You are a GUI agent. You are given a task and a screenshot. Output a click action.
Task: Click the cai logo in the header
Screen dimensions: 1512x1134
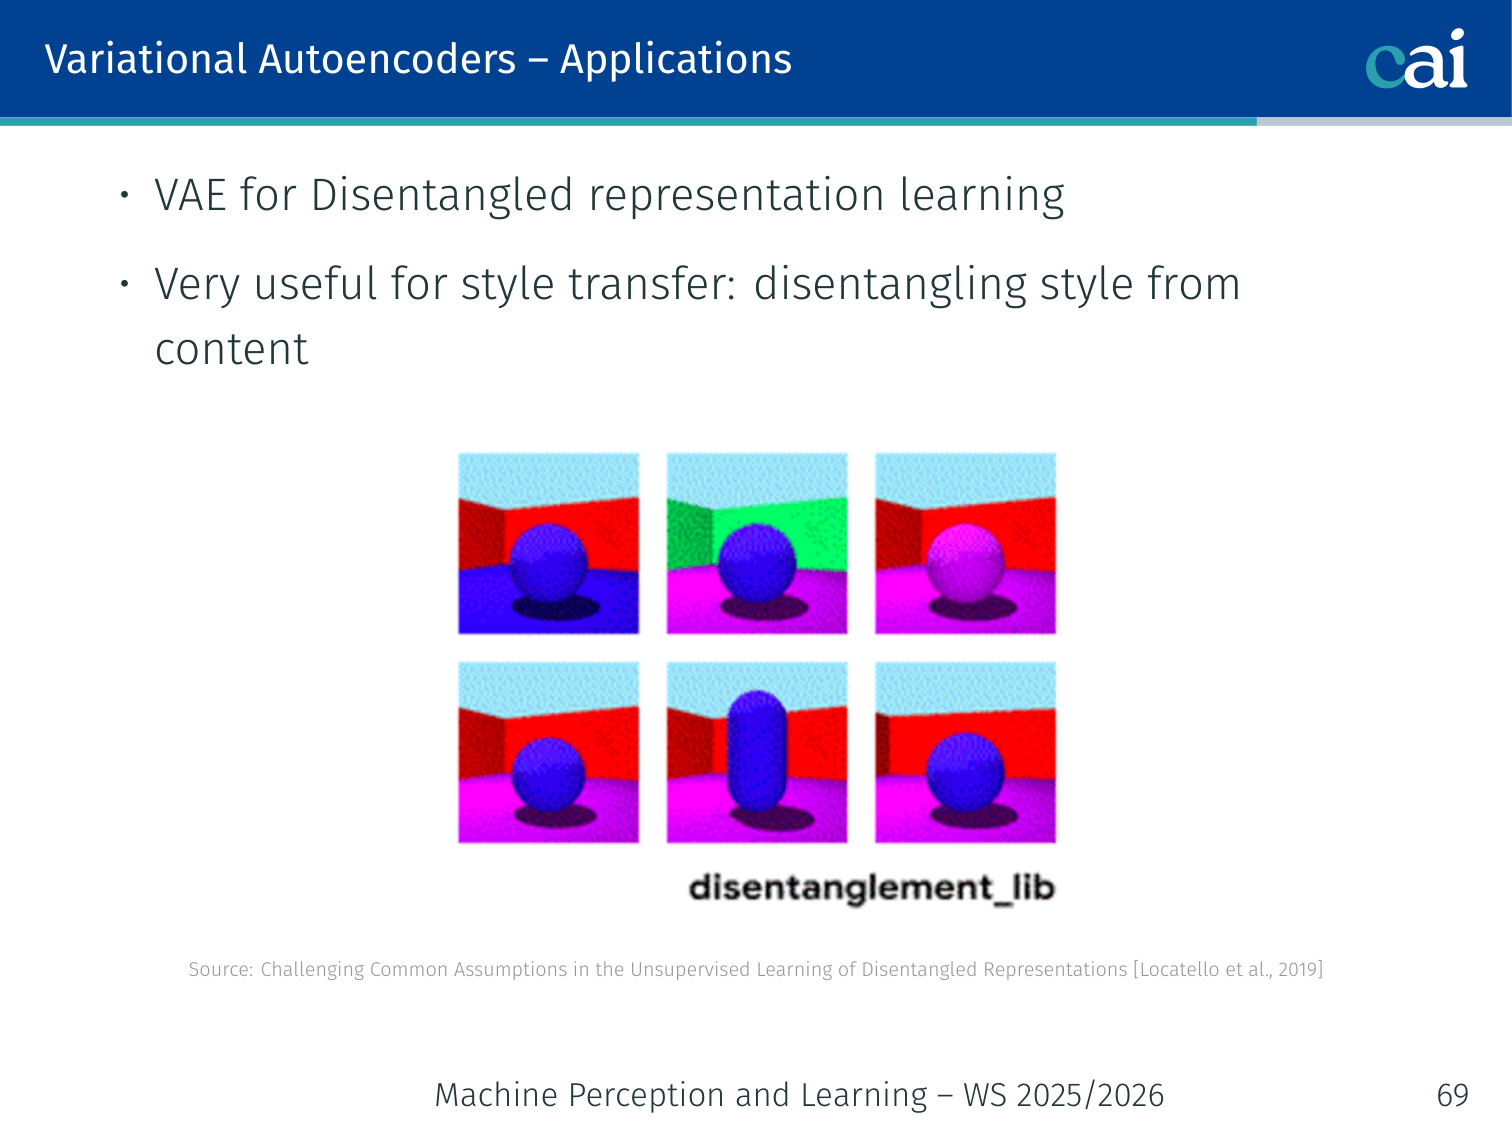pos(1416,60)
